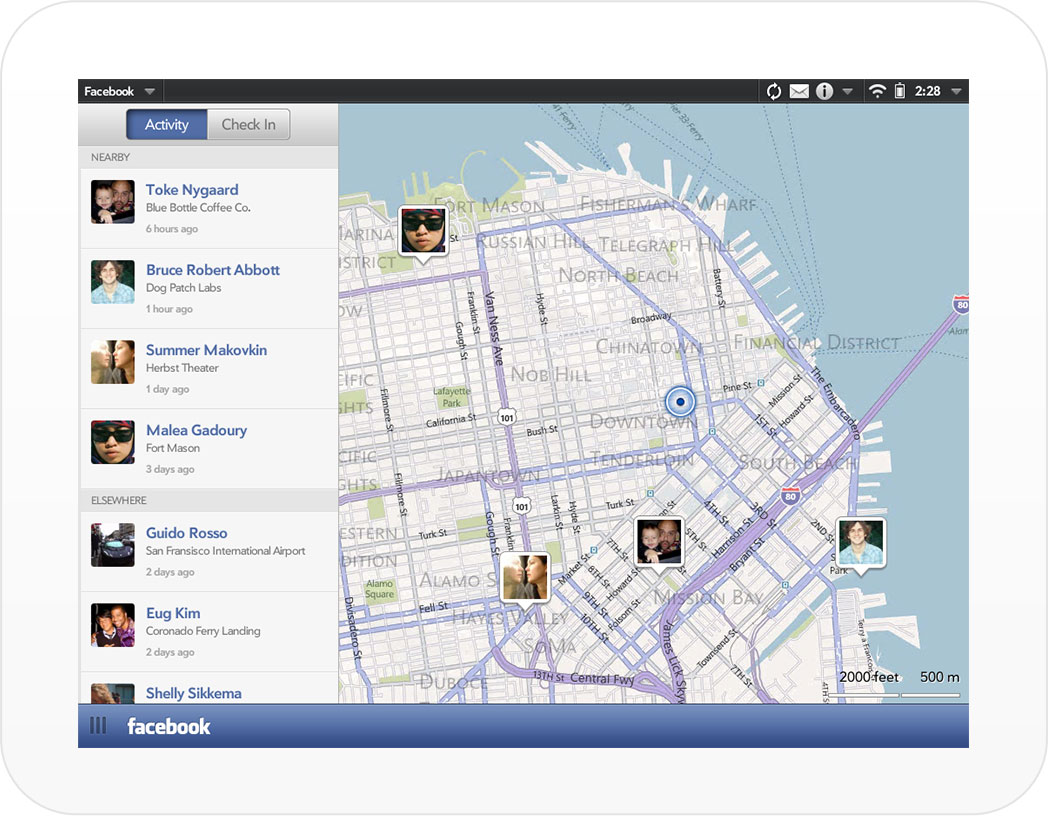Viewport: 1048px width, 816px height.
Task: Tap San Fransisco International Airport text
Action: tap(225, 551)
